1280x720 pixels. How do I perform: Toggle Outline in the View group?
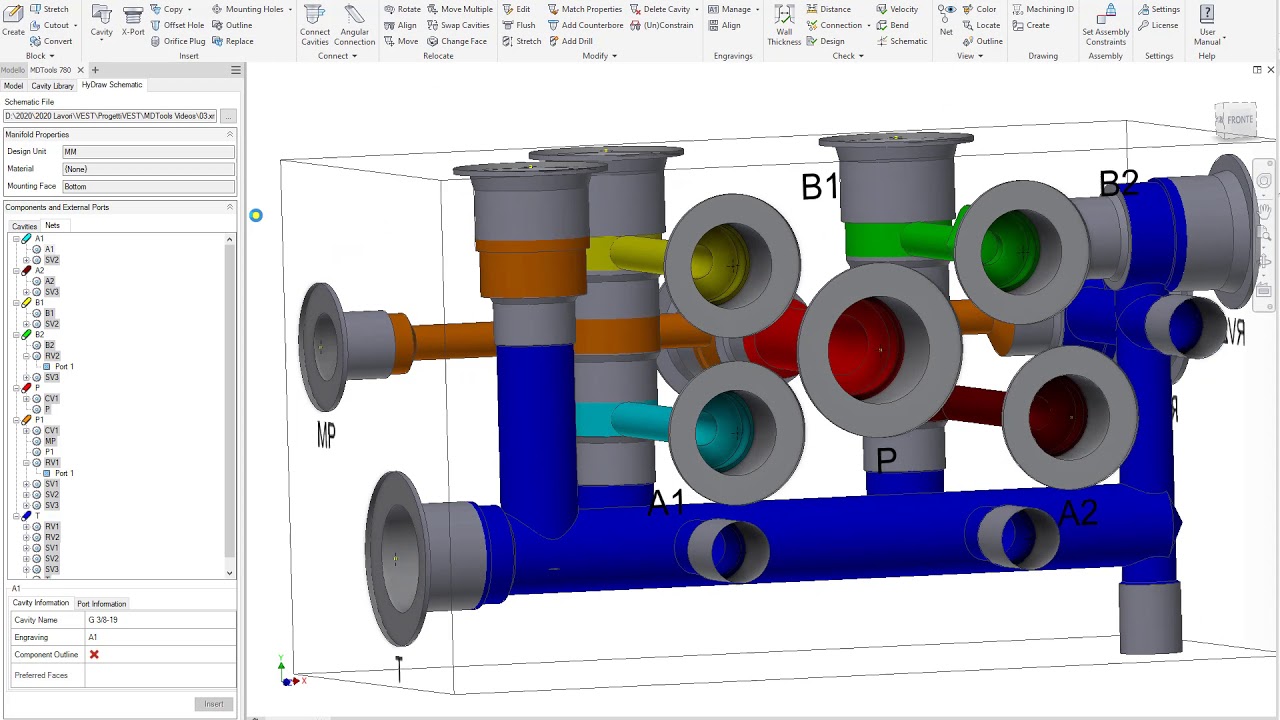tap(982, 41)
